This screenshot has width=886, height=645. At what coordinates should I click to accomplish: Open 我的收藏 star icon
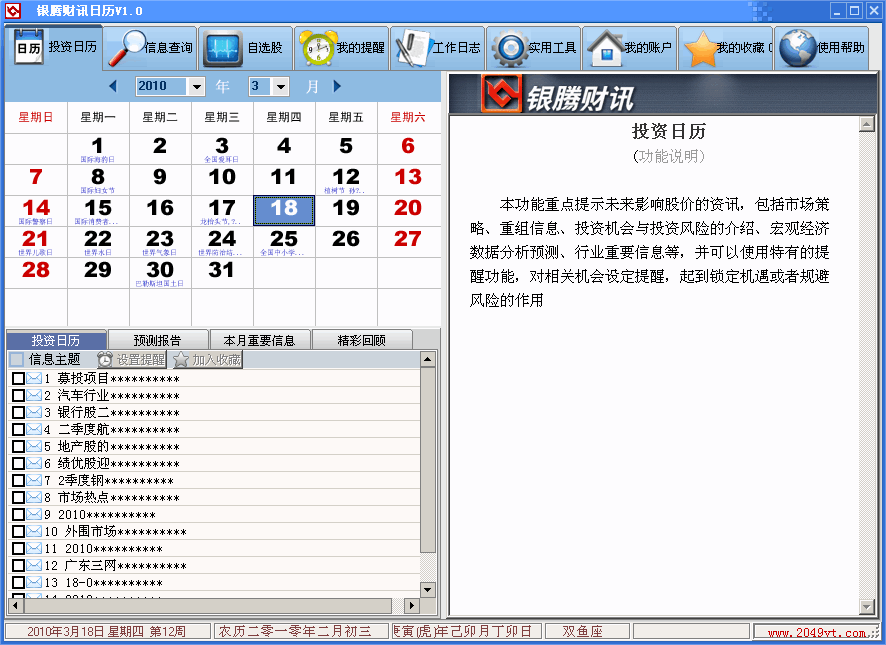[700, 47]
